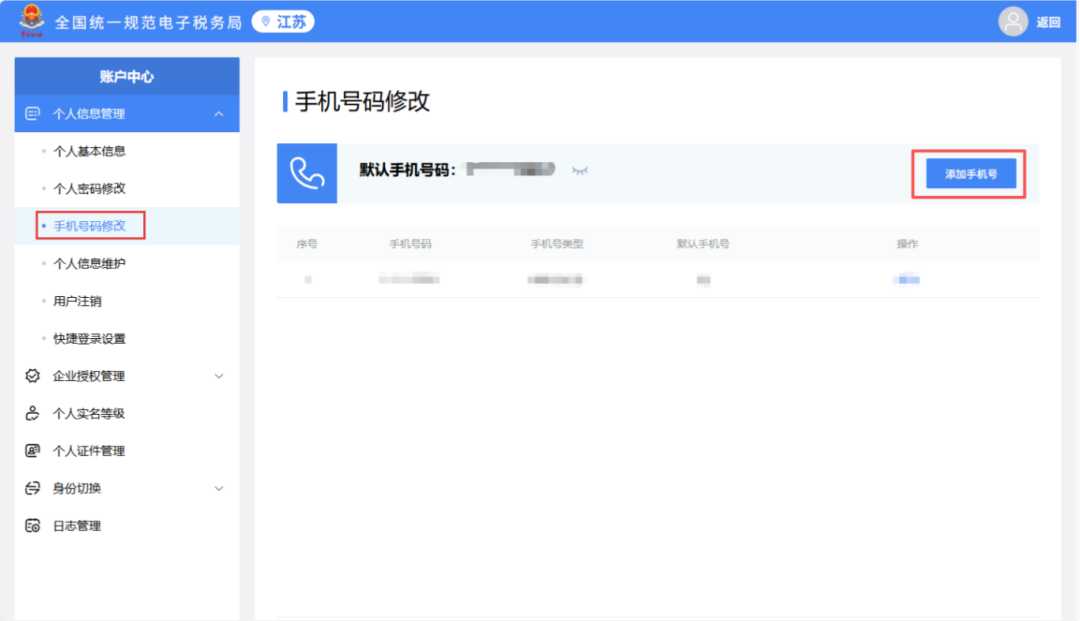Viewport: 1080px width, 621px height.
Task: Click the 个人证件管理 ID card icon
Action: pyautogui.click(x=32, y=451)
